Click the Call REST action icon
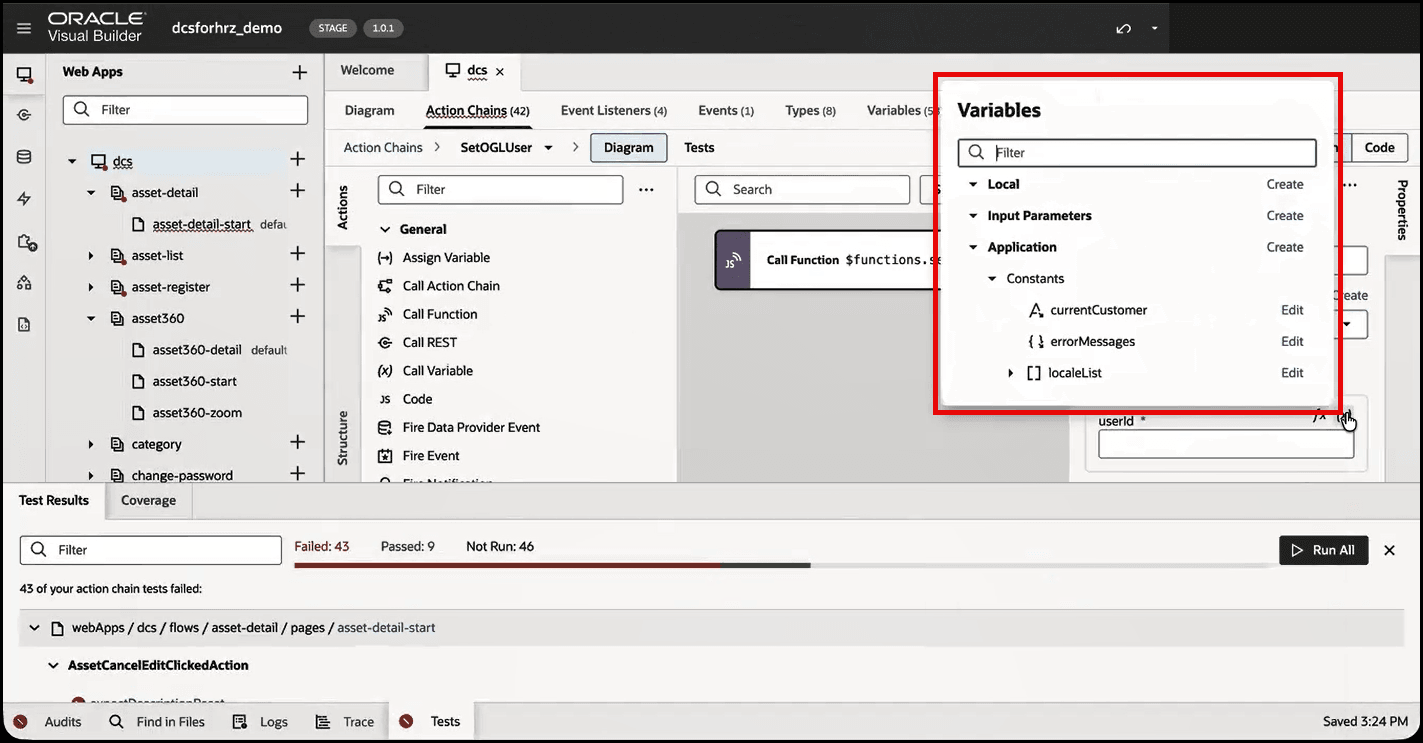 [384, 342]
